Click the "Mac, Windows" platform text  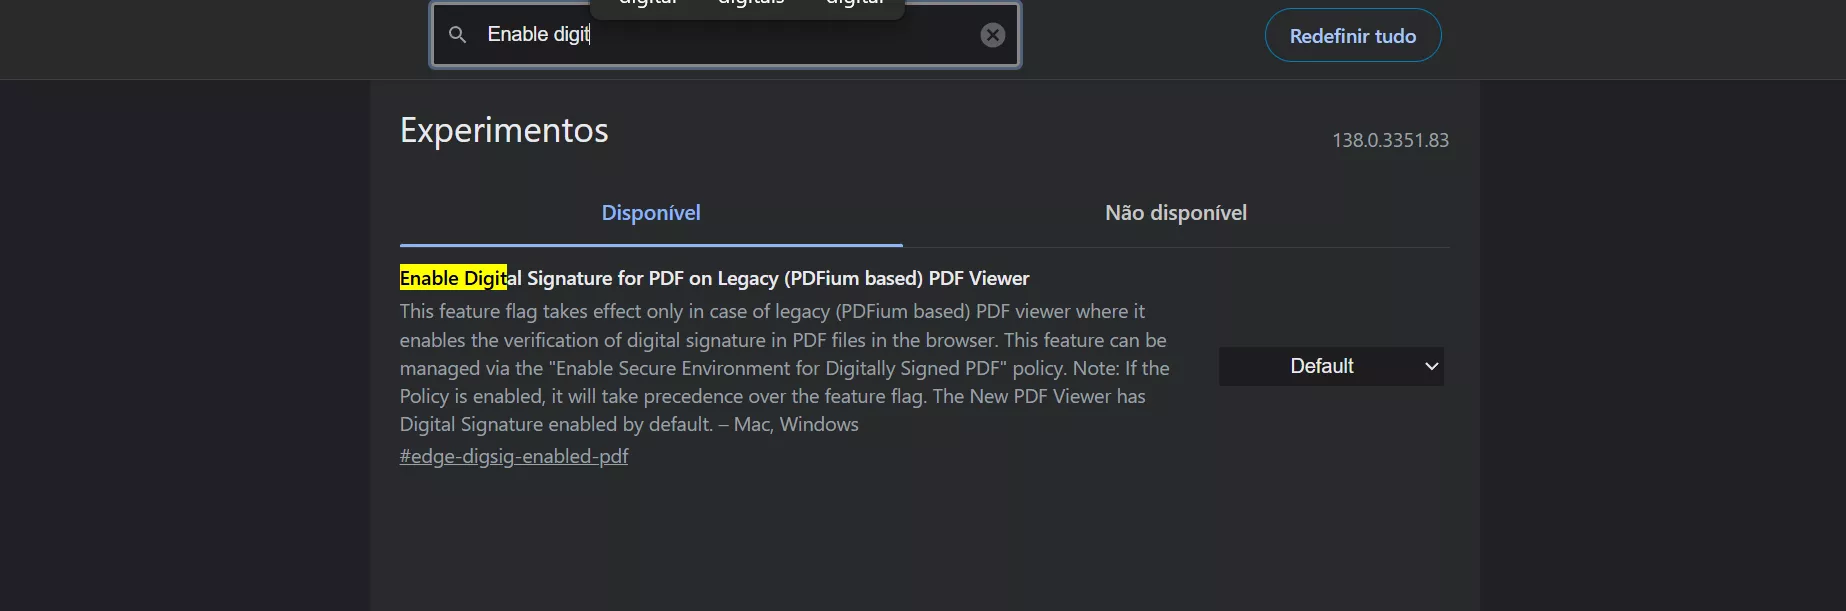796,424
